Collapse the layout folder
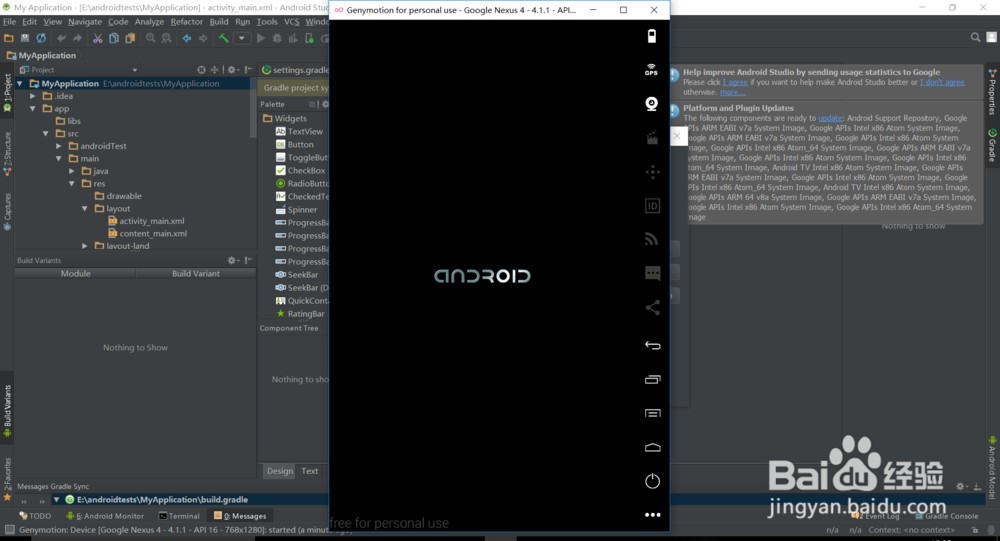This screenshot has height=541, width=1000. pyautogui.click(x=85, y=209)
